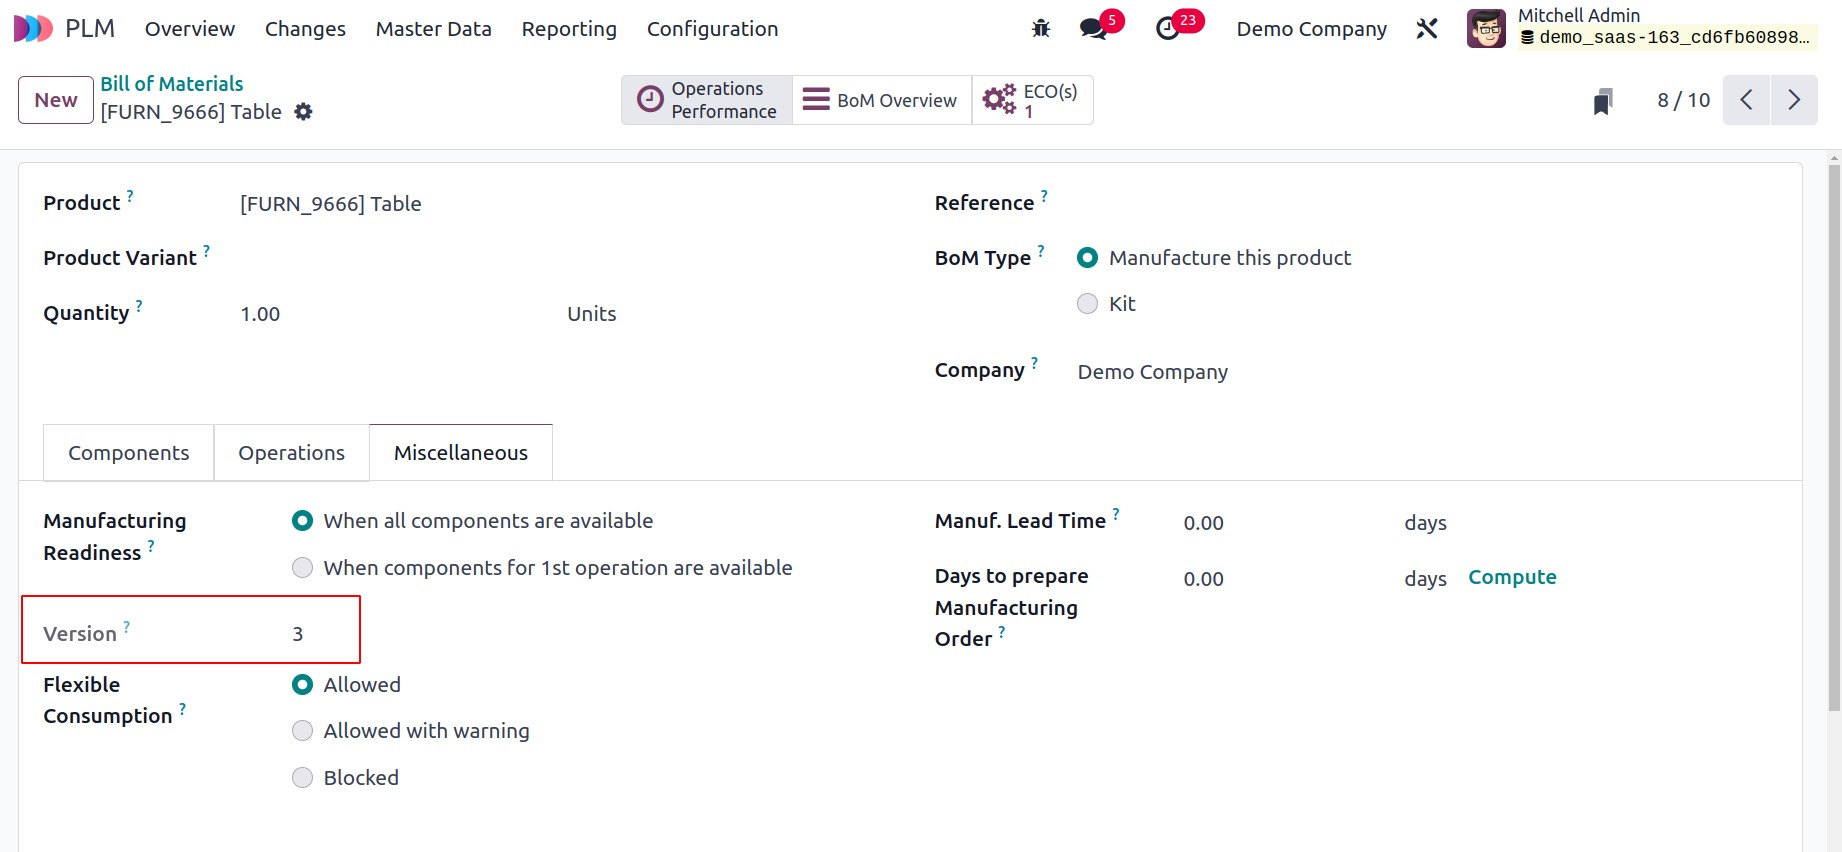Click Quantity help question mark
This screenshot has height=852, width=1842.
(x=139, y=306)
